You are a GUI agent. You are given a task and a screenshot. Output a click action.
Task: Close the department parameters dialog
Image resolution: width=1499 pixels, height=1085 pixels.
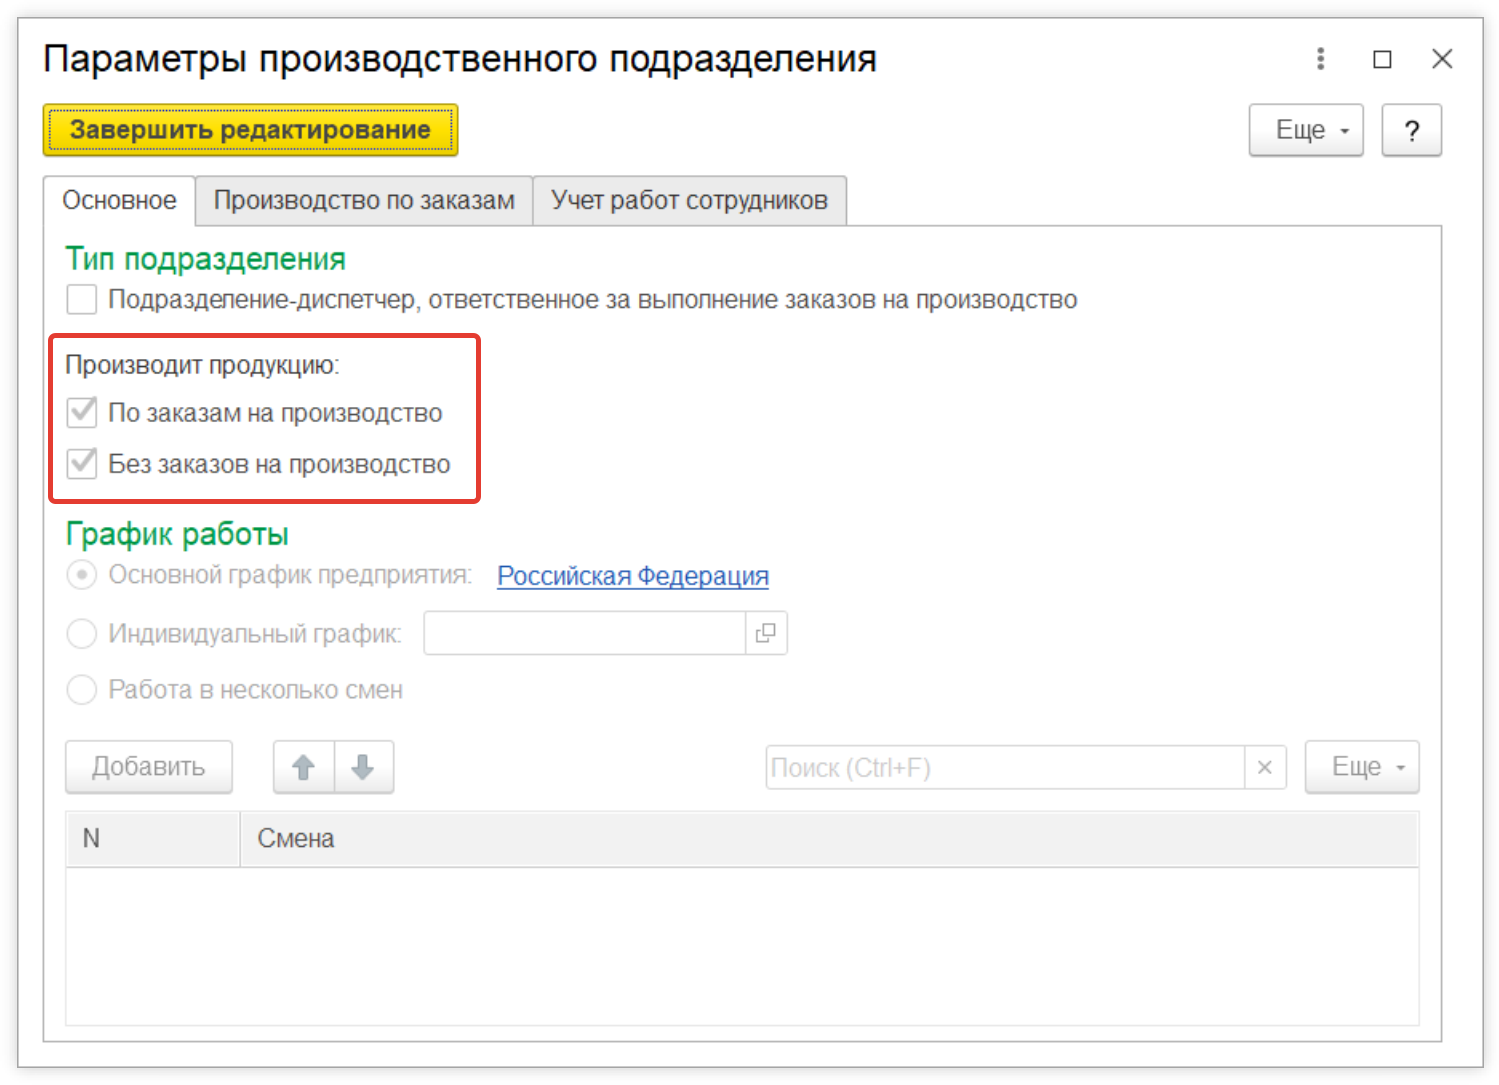pyautogui.click(x=1442, y=59)
